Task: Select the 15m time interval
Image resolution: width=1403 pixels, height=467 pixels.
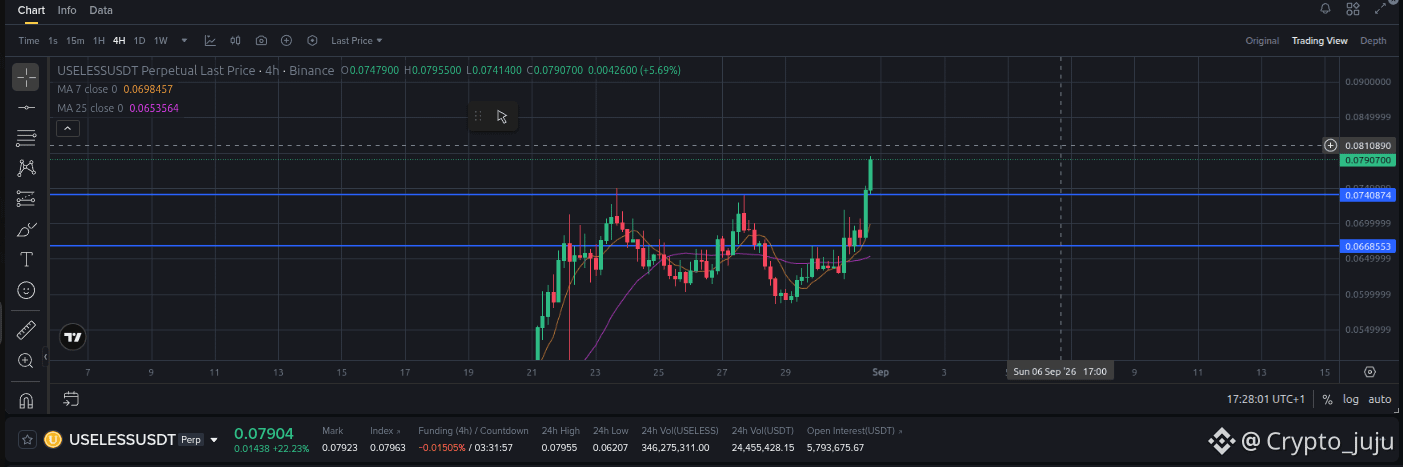Action: (x=75, y=41)
